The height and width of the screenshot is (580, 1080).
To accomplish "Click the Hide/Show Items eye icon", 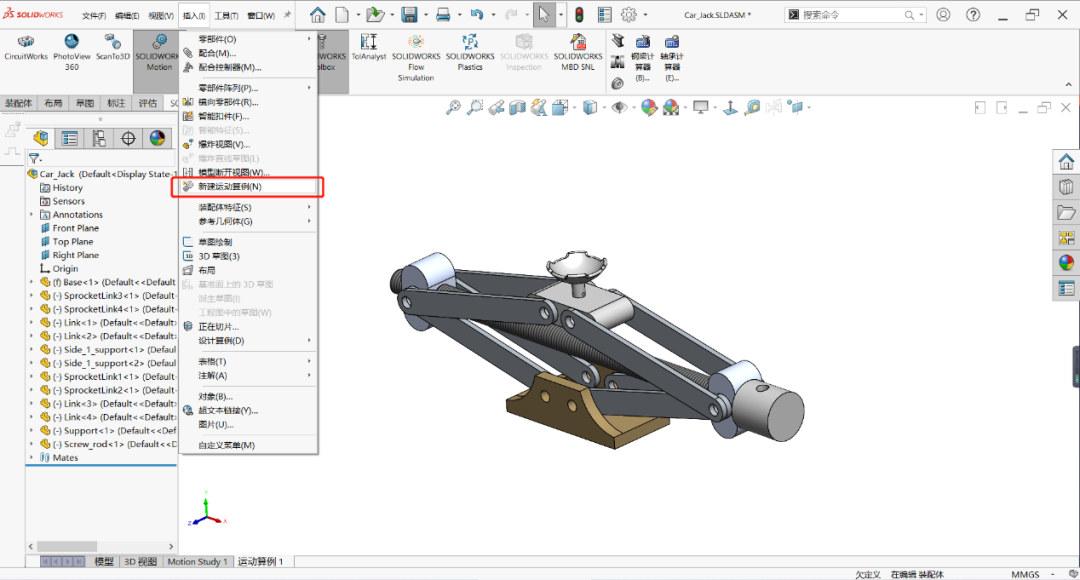I will tap(619, 107).
